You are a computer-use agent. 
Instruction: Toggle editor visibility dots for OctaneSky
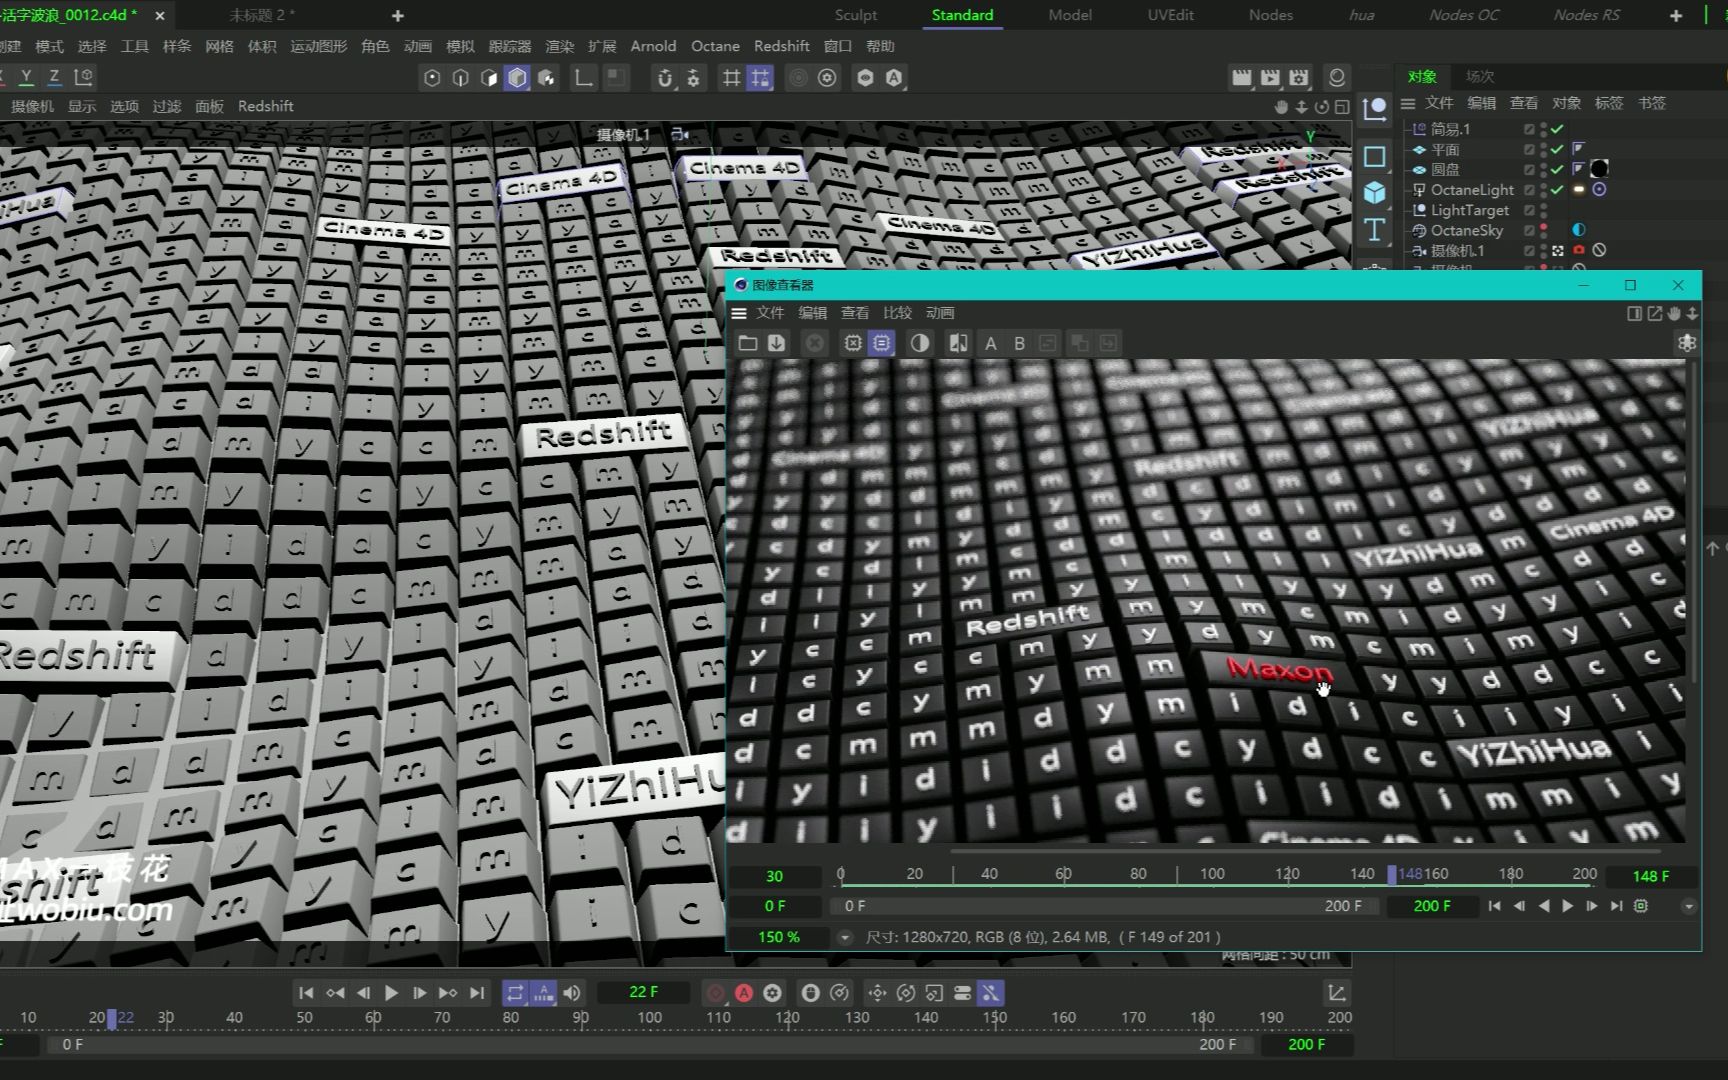pos(1544,230)
